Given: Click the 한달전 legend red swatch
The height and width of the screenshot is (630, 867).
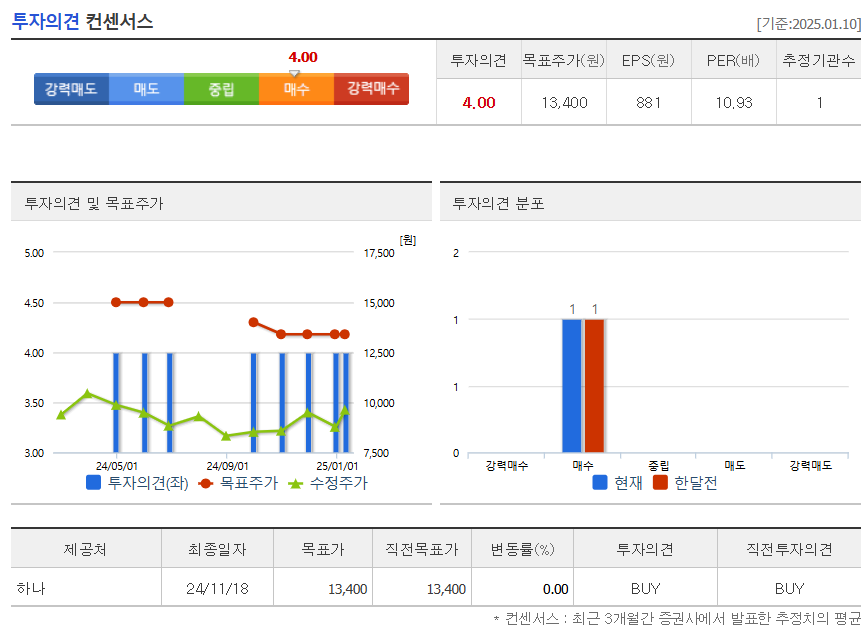Looking at the screenshot, I should click(660, 482).
